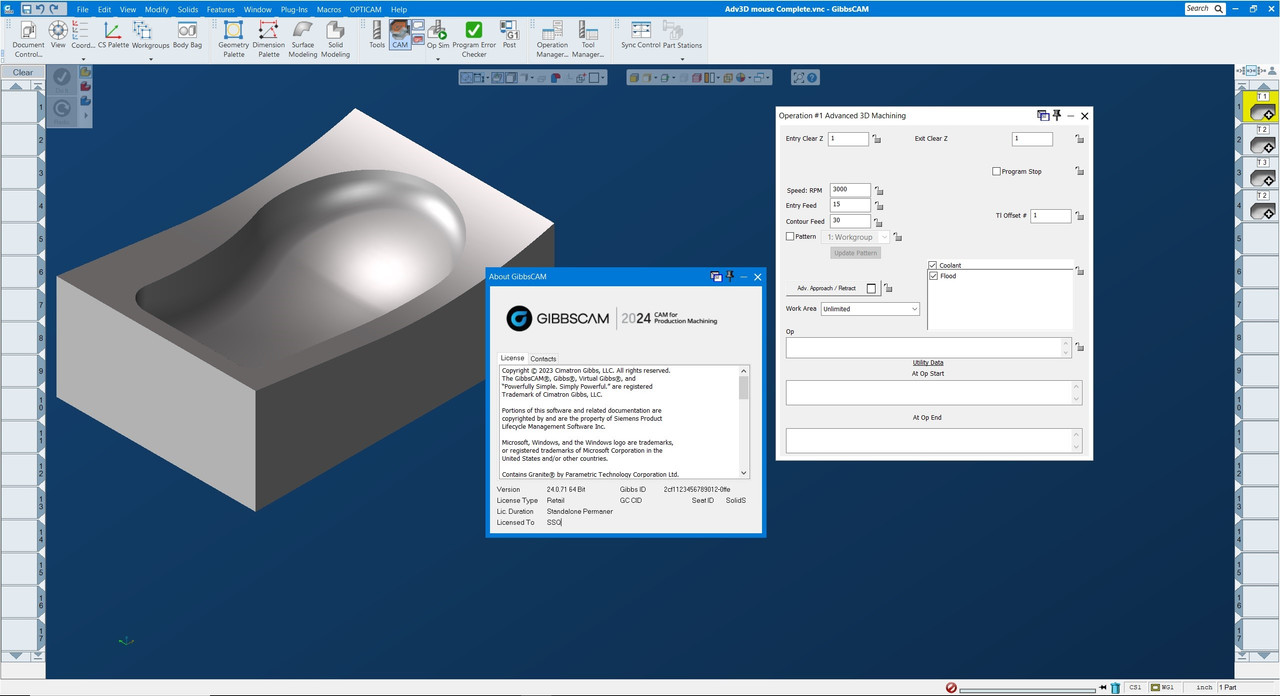Enable the Program Stop checkbox
The height and width of the screenshot is (696, 1280).
point(996,171)
